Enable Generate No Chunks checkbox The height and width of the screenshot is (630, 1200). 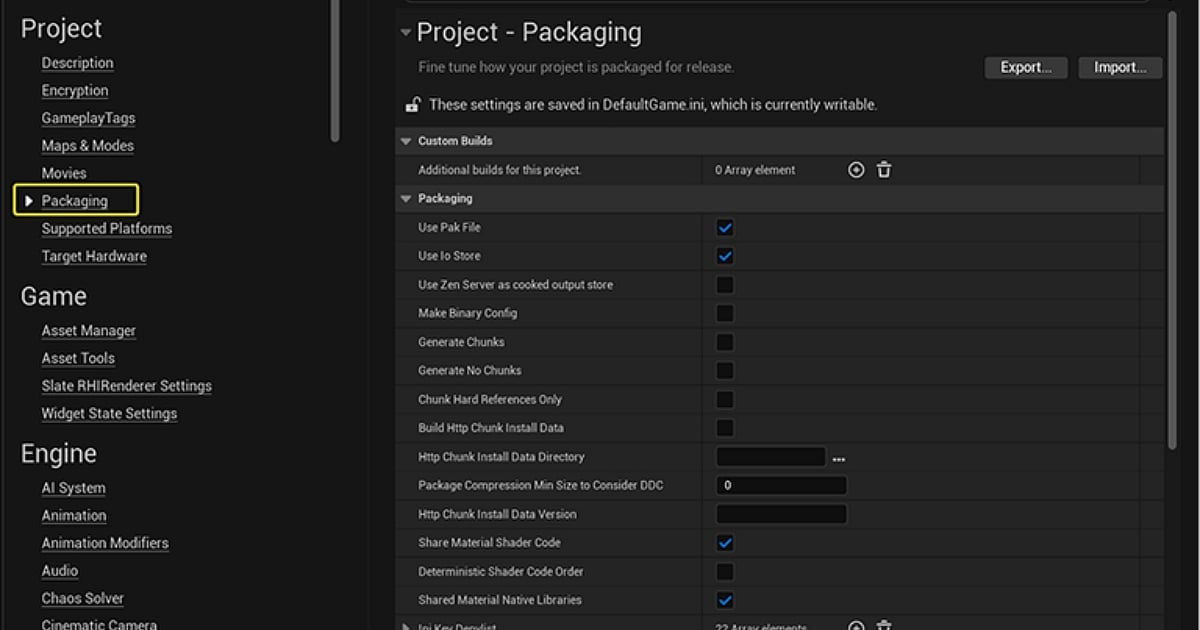pyautogui.click(x=725, y=371)
